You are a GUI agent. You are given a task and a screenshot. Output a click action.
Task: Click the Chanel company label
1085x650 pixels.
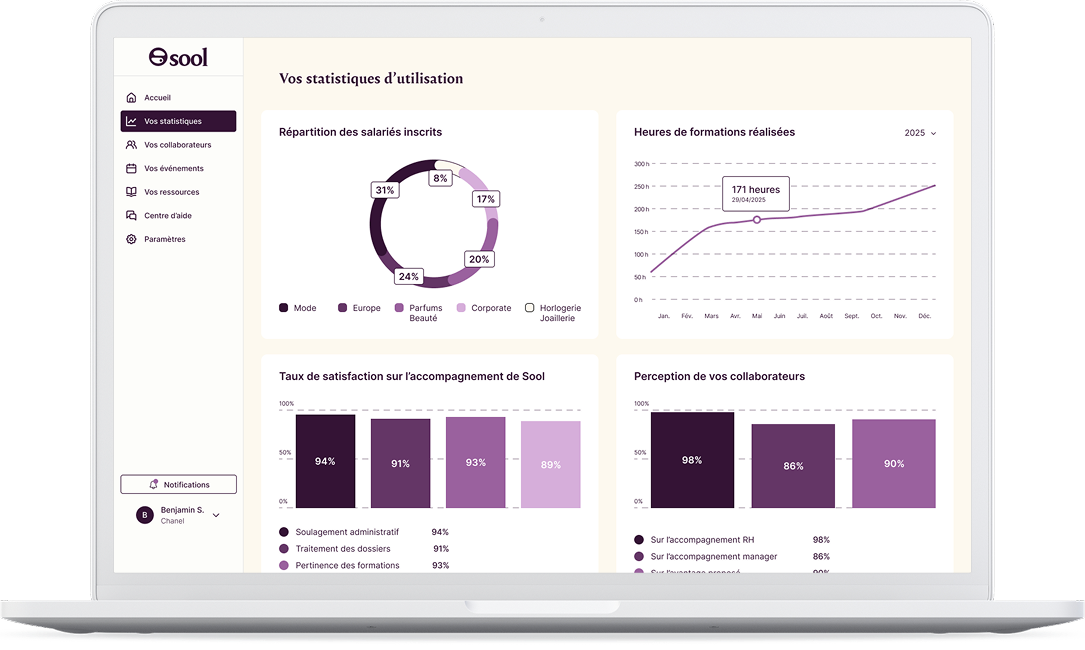click(x=172, y=521)
